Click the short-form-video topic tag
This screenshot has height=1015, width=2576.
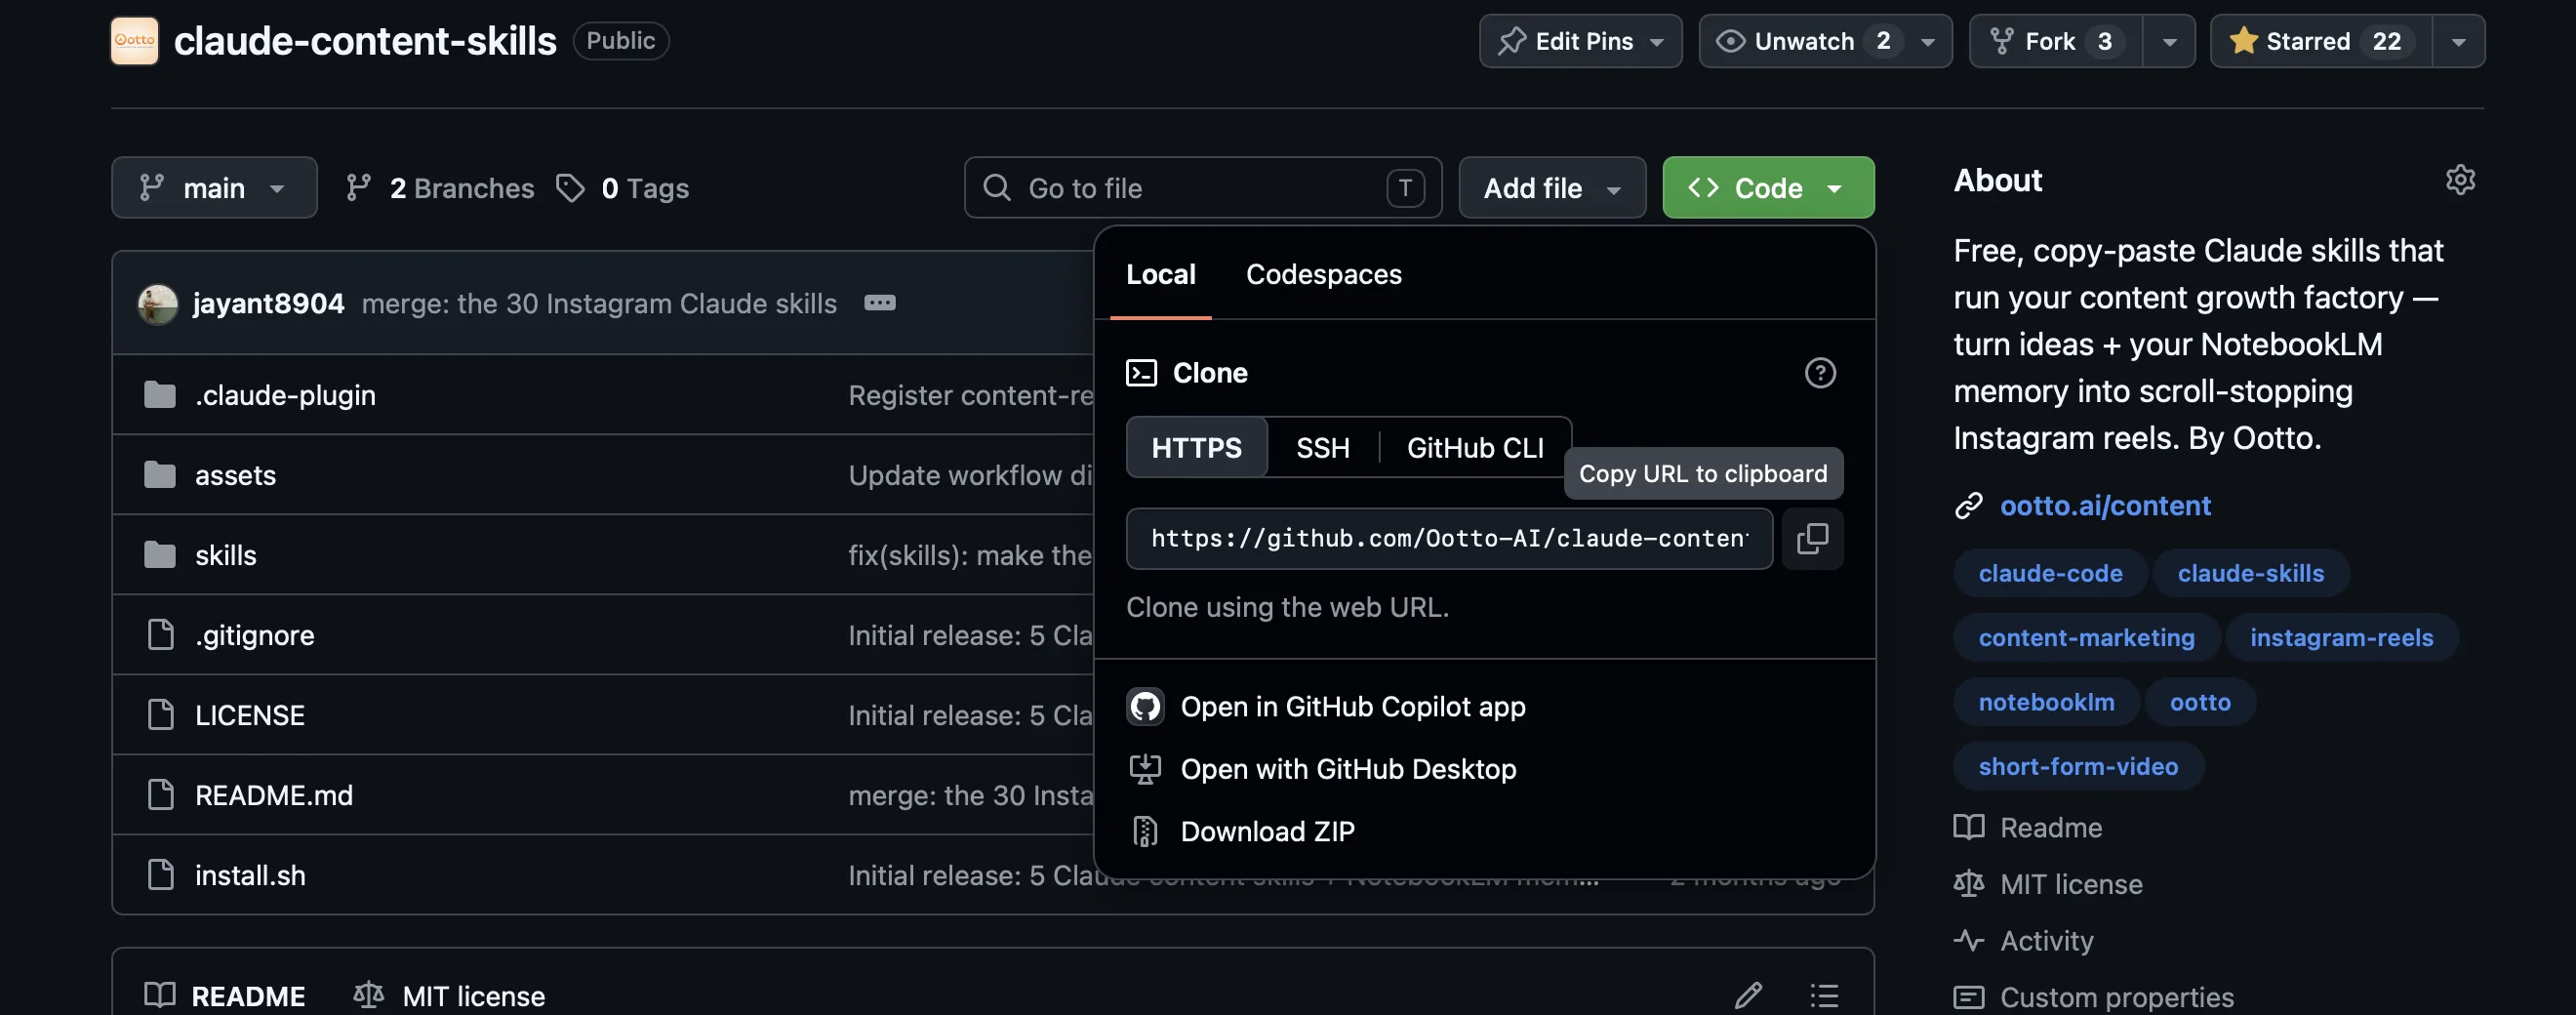coord(2078,766)
